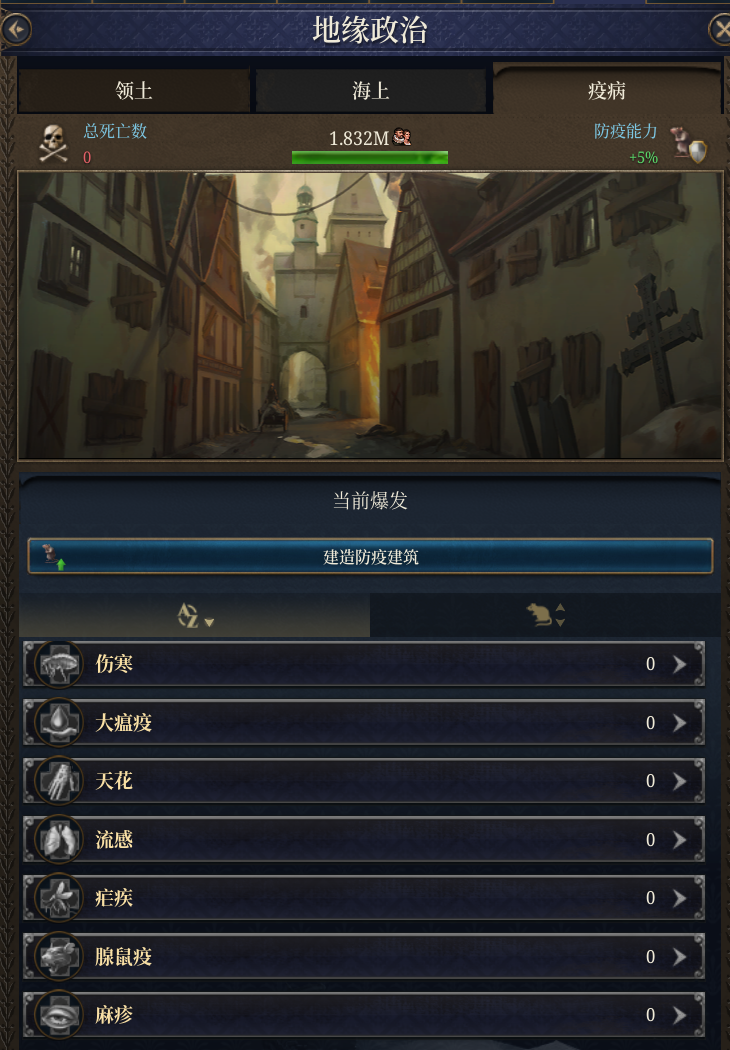
Task: Click the 建造防疫建筑 button
Action: (x=370, y=556)
